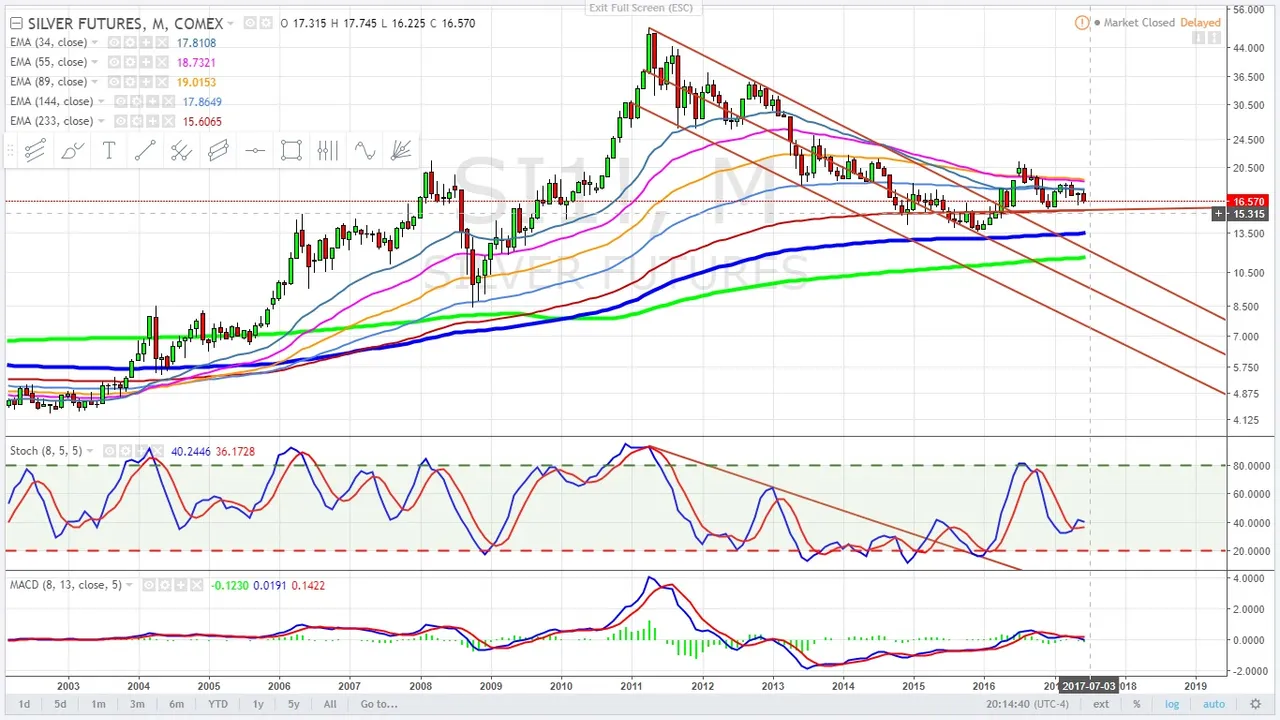Hide the EMA (233, close) line
This screenshot has width=1280, height=720.
[x=121, y=121]
